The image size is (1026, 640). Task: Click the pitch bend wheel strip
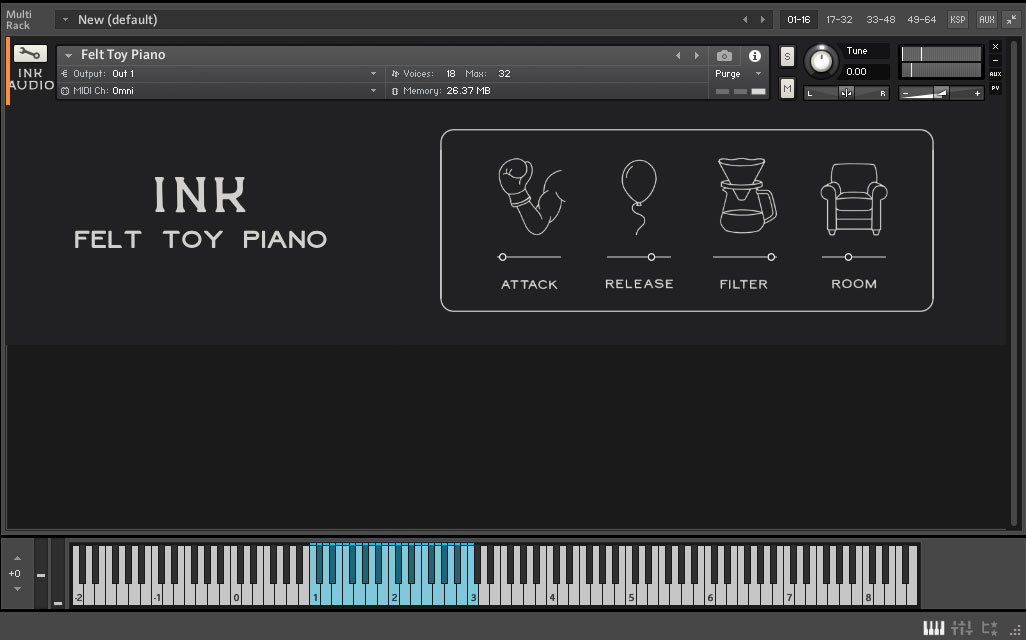(x=41, y=574)
